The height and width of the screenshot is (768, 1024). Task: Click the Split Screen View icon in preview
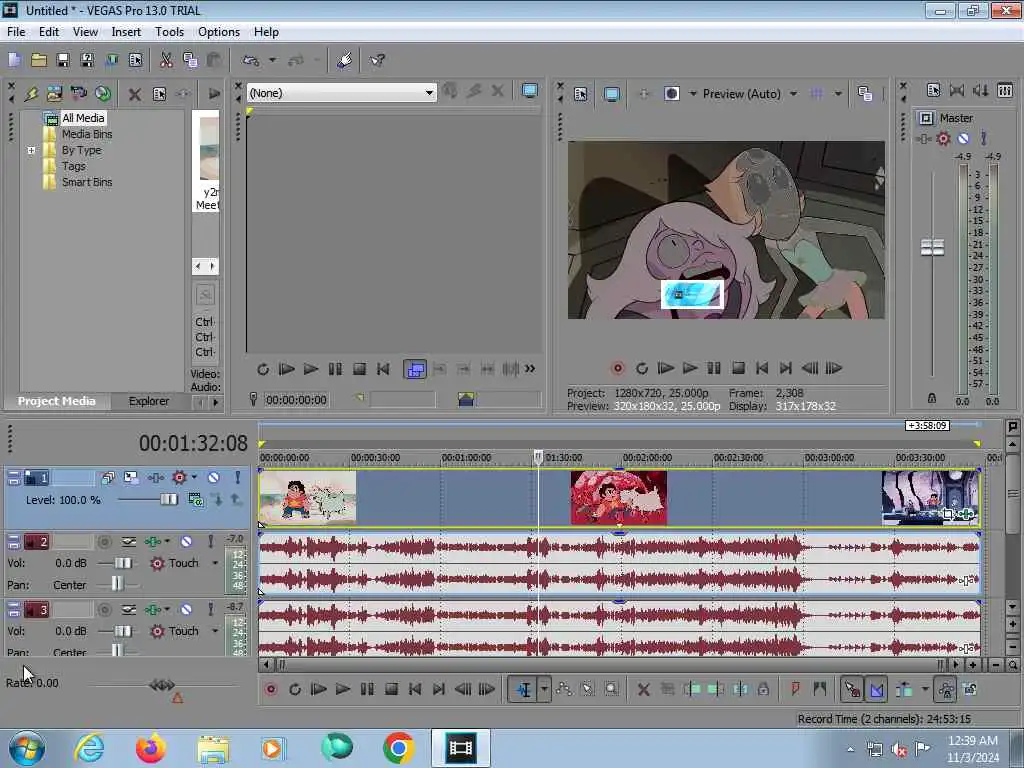671,93
